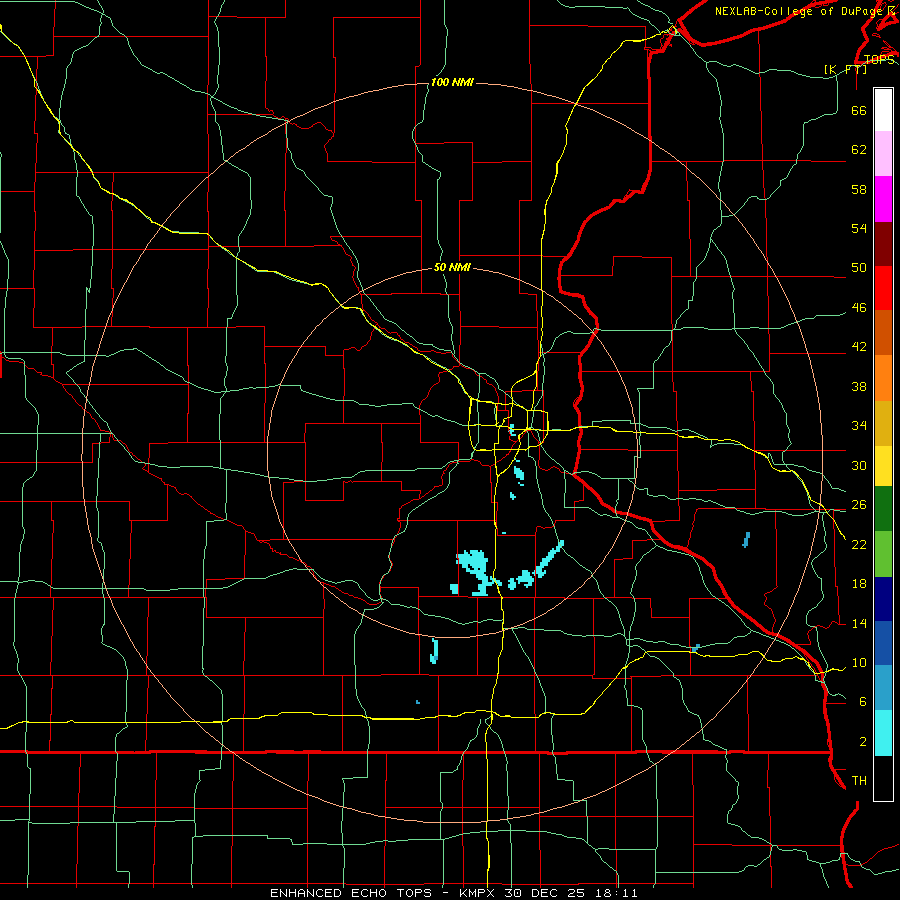Click the "[K FT]" units label
The image size is (900, 900).
click(x=845, y=69)
